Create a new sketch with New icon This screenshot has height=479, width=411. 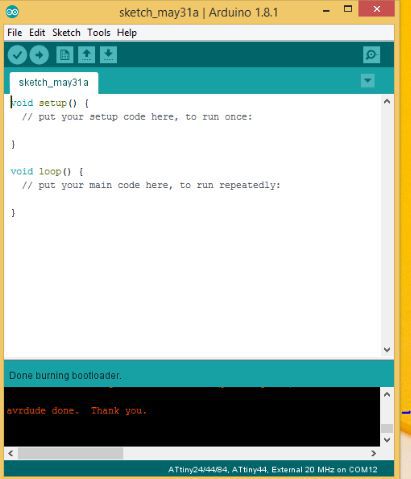65,55
